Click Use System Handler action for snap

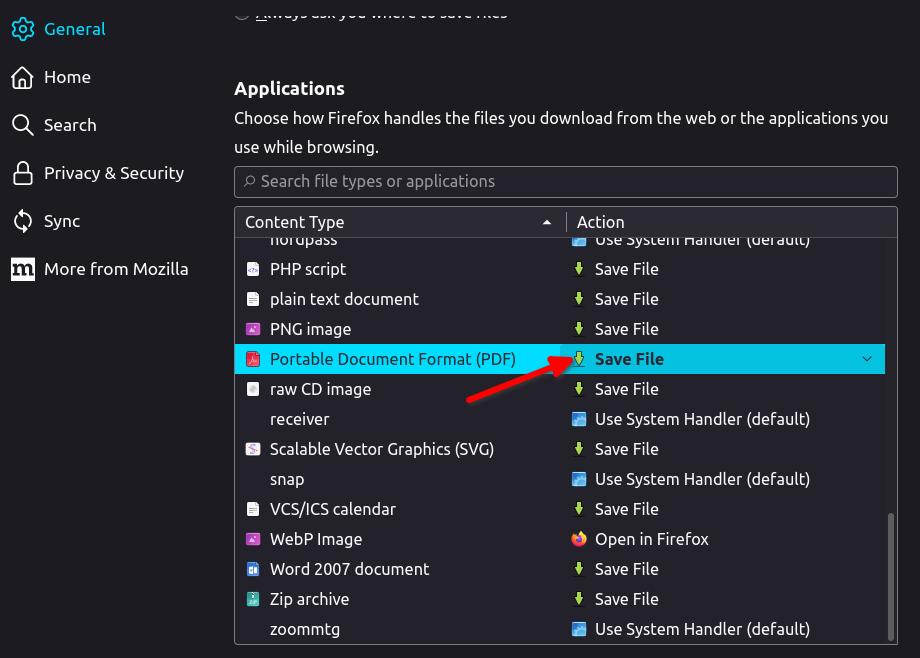pyautogui.click(x=702, y=479)
